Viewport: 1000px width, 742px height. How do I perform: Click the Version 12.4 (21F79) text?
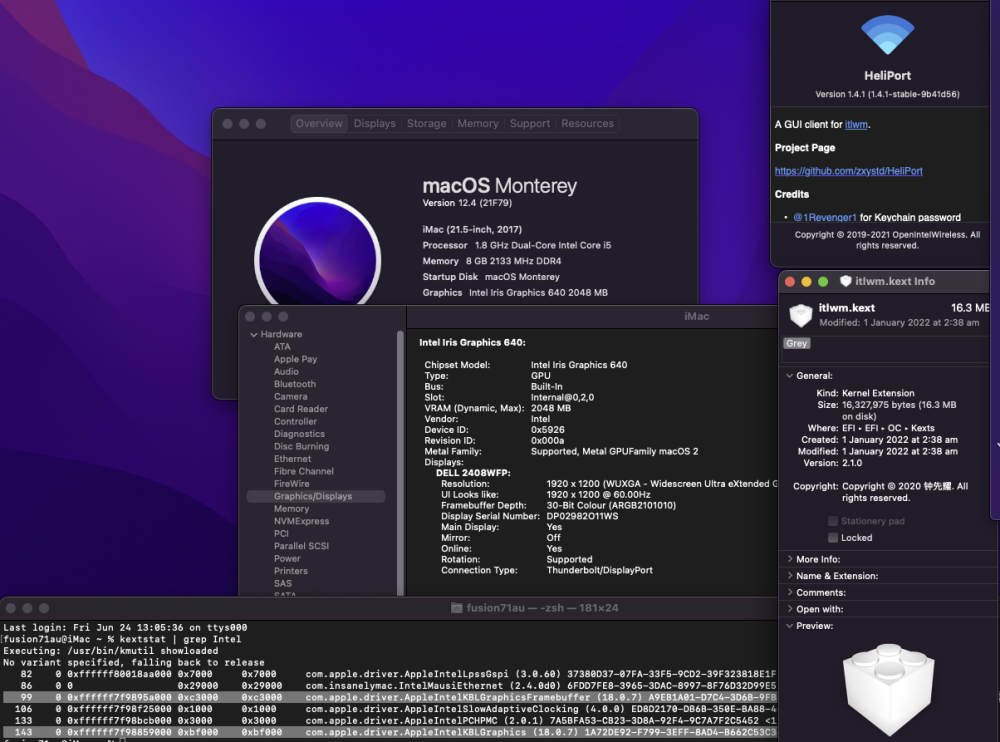click(x=467, y=203)
